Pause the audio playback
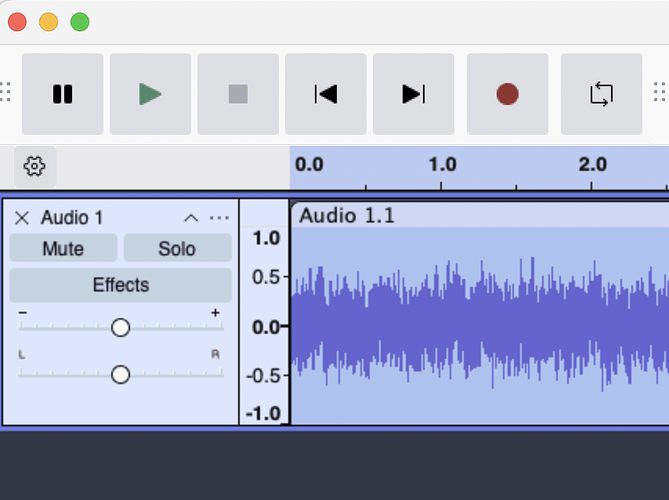Image resolution: width=669 pixels, height=500 pixels. pos(62,94)
